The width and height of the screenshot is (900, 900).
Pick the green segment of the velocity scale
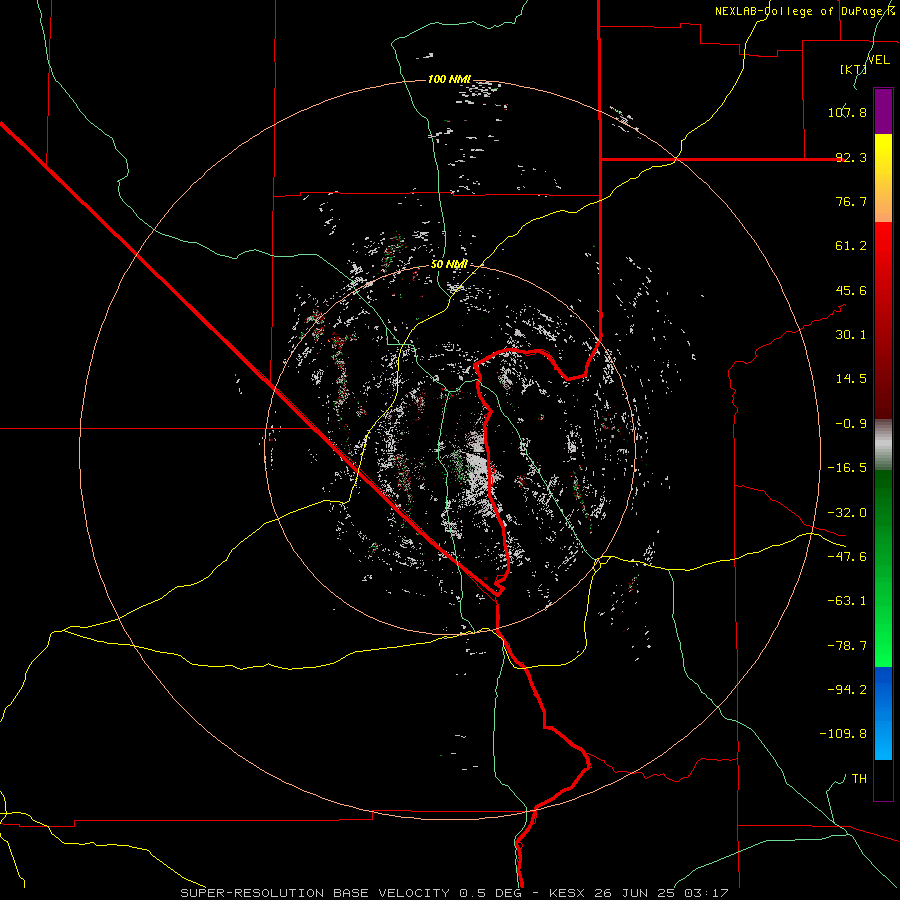tap(883, 568)
